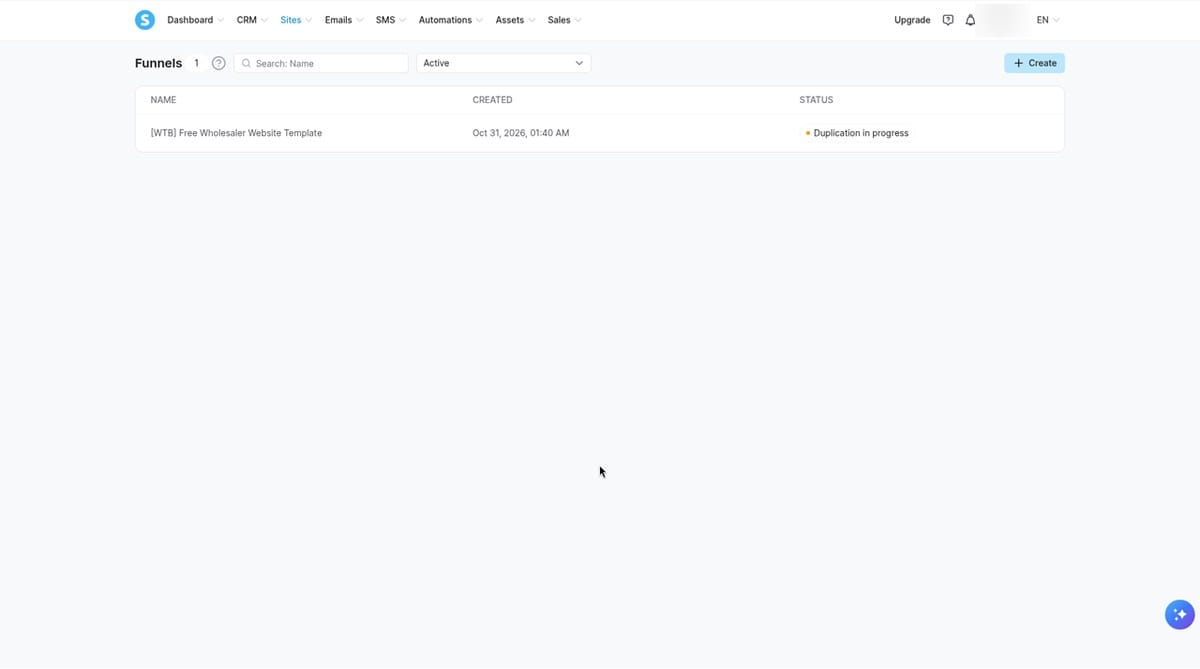This screenshot has height=669, width=1200.
Task: Open the Sites menu
Action: [x=296, y=20]
